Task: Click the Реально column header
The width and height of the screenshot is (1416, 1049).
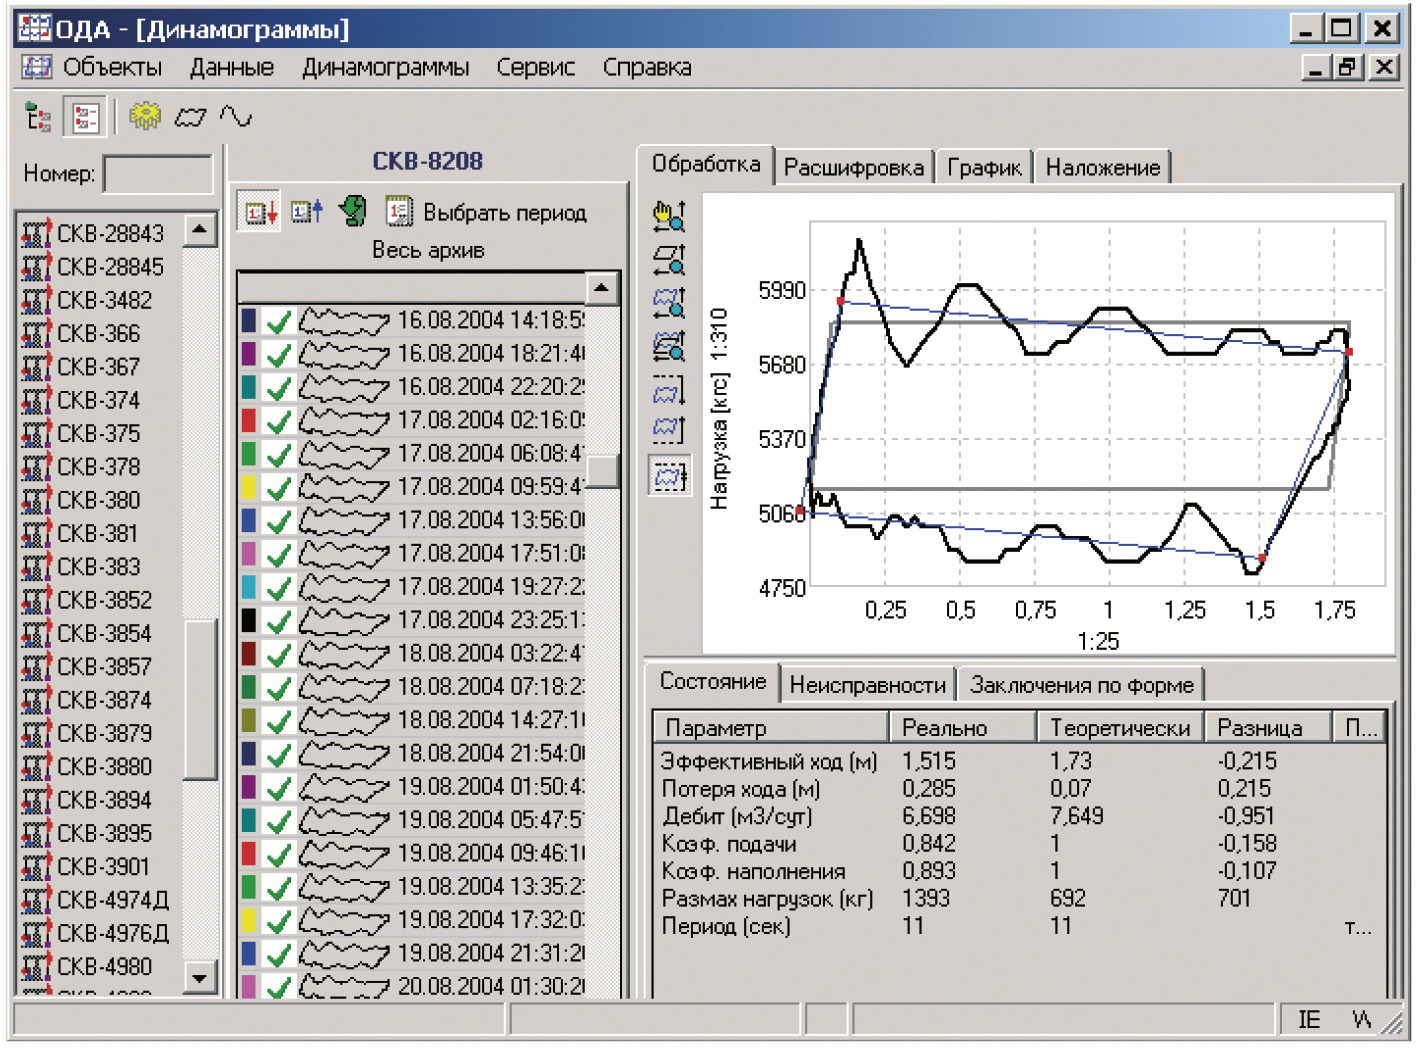Action: coord(963,728)
